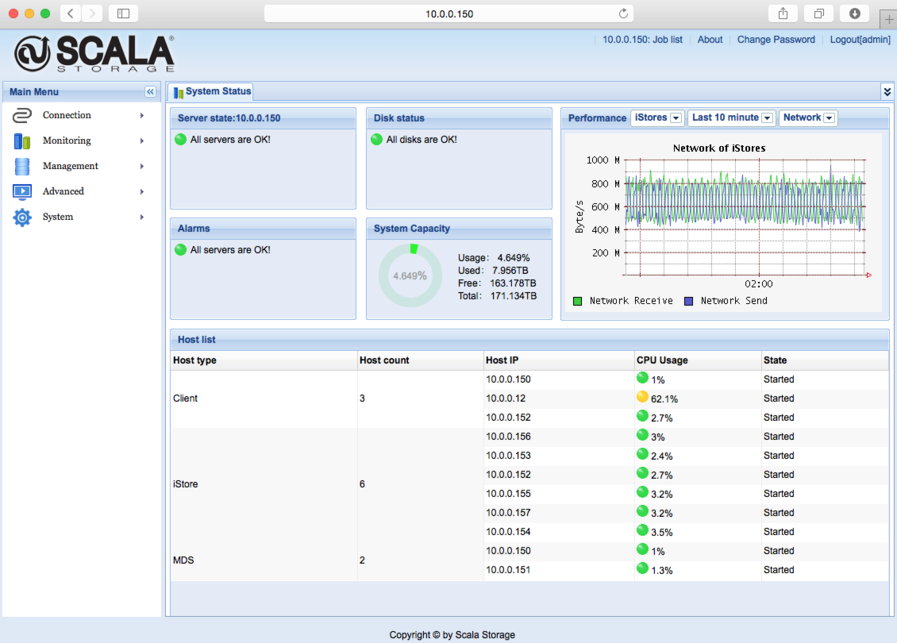Image resolution: width=897 pixels, height=643 pixels.
Task: Click the Management database icon
Action: point(22,166)
